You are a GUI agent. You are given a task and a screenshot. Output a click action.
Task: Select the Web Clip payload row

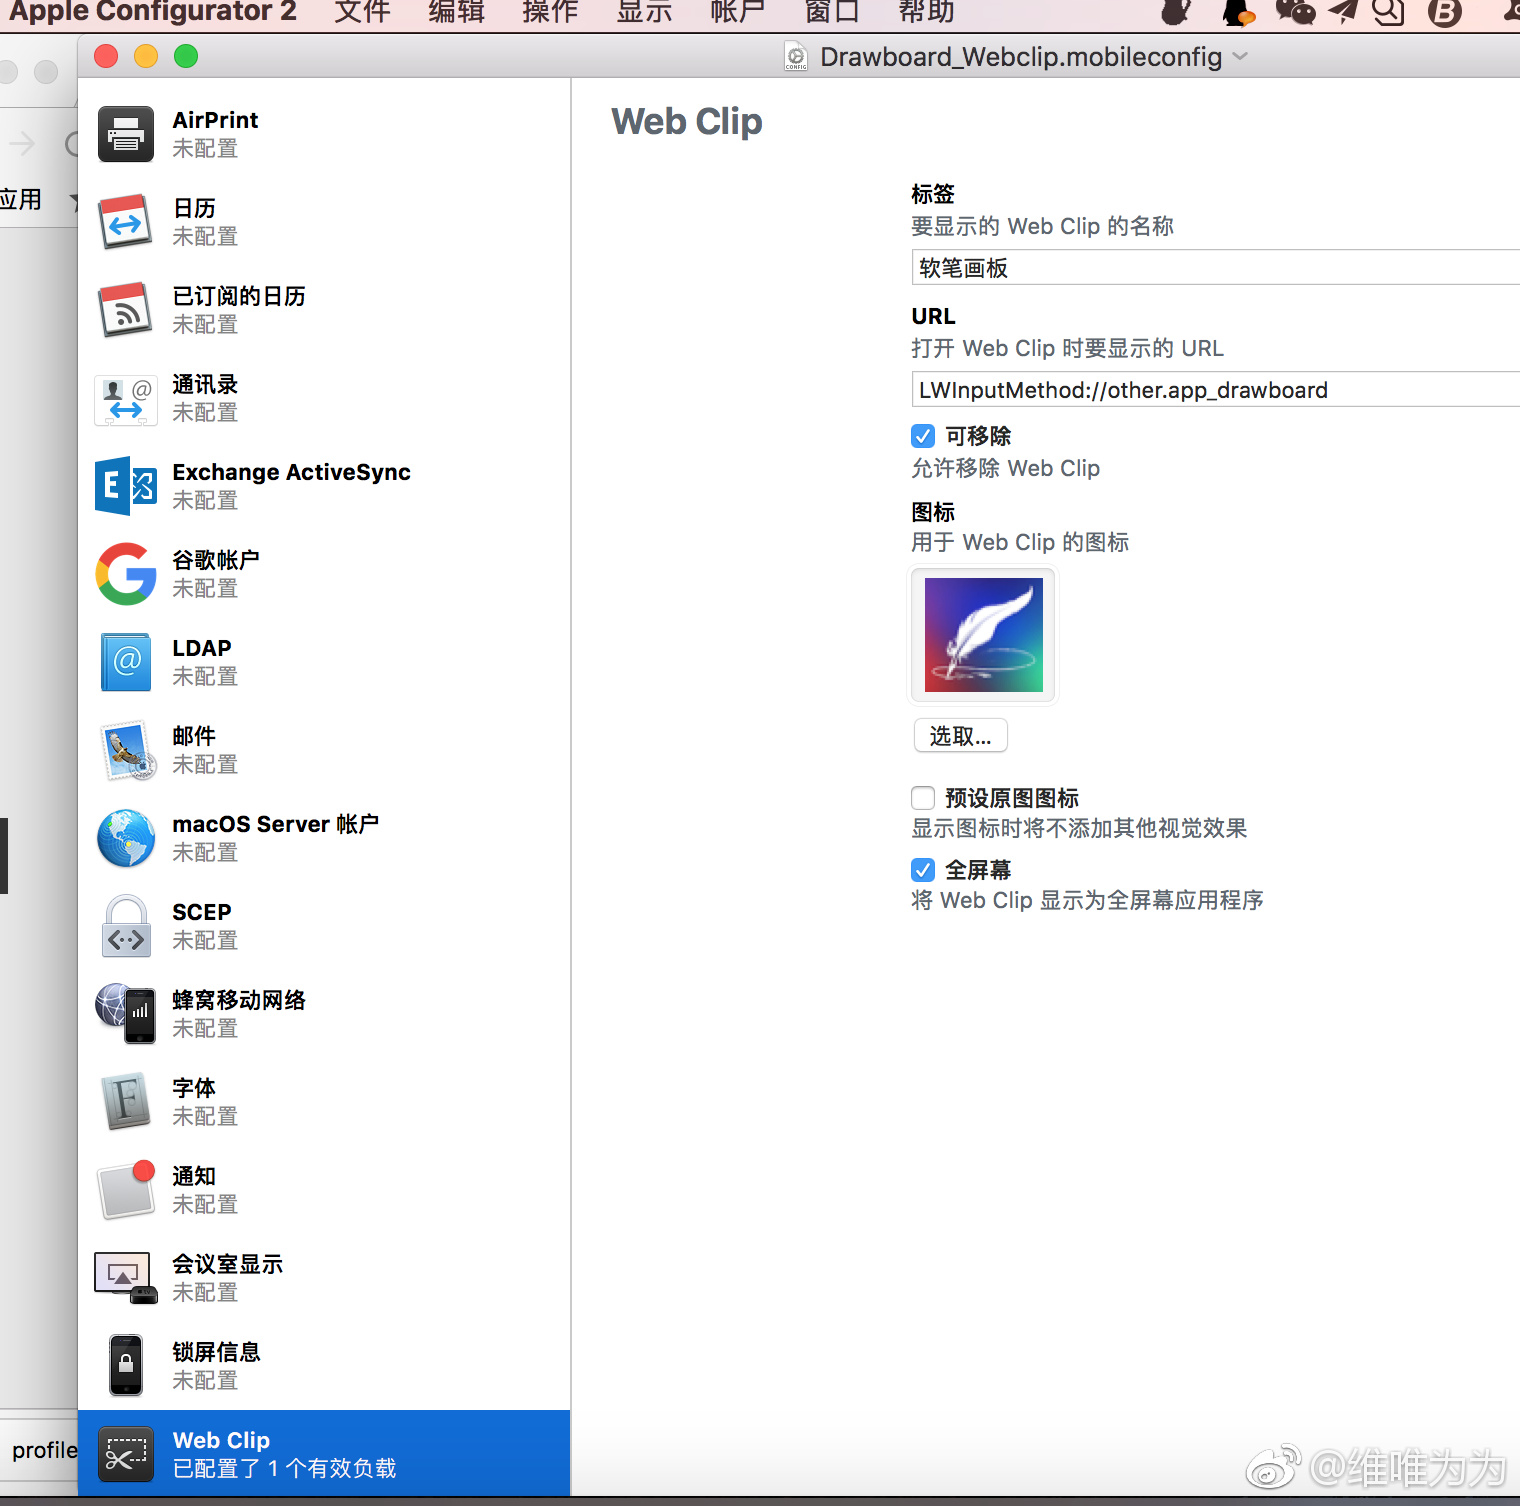click(x=324, y=1454)
